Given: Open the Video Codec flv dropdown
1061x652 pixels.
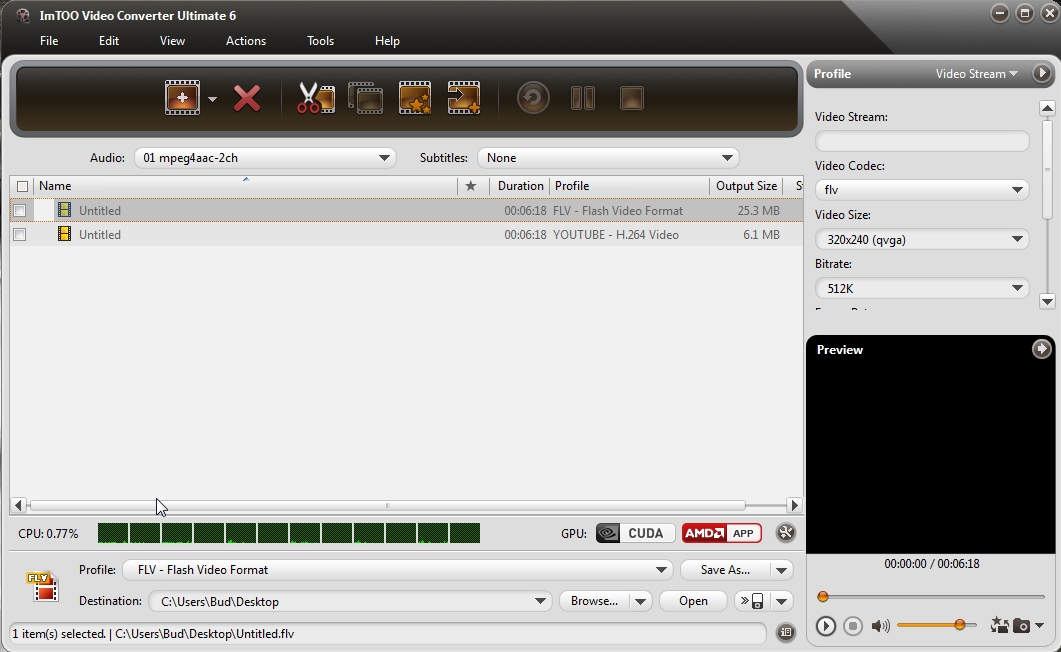Looking at the screenshot, I should pyautogui.click(x=922, y=190).
